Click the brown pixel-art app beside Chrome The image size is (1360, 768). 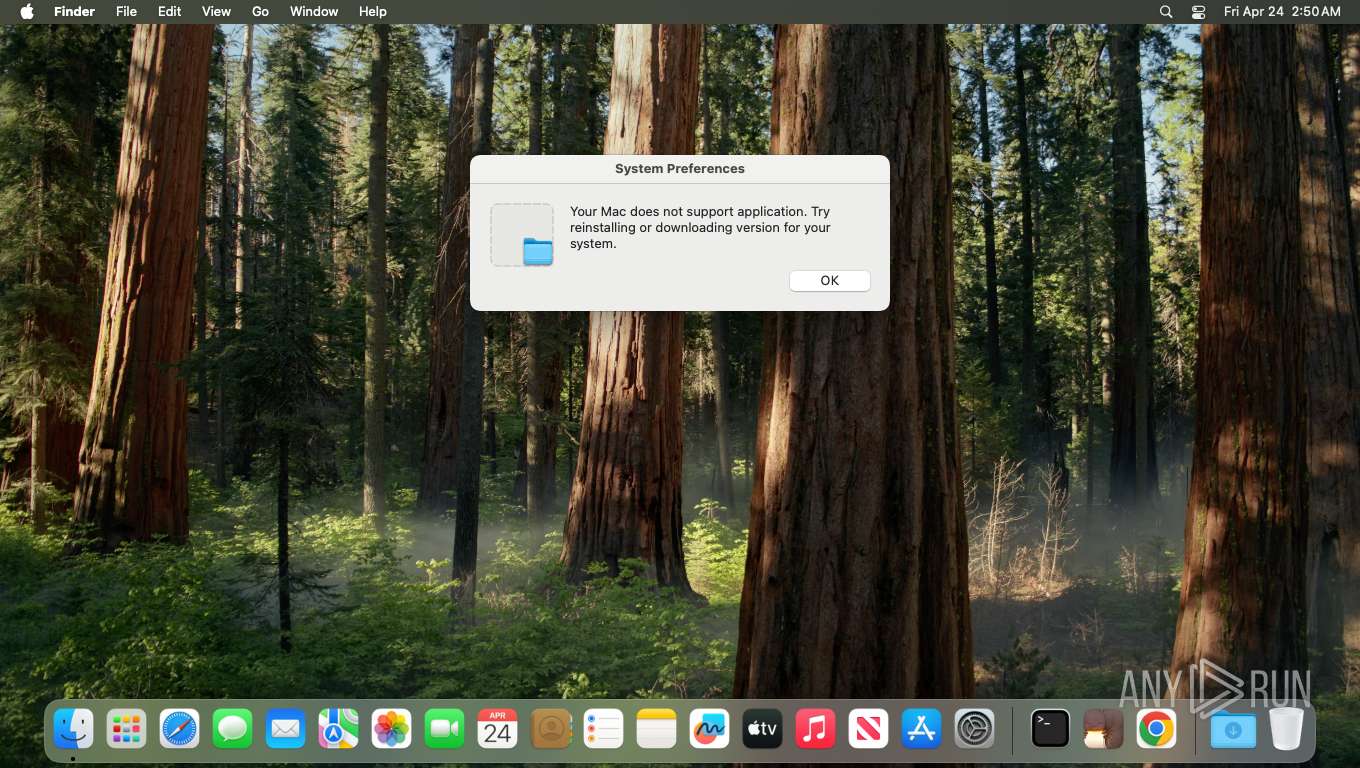[1103, 729]
